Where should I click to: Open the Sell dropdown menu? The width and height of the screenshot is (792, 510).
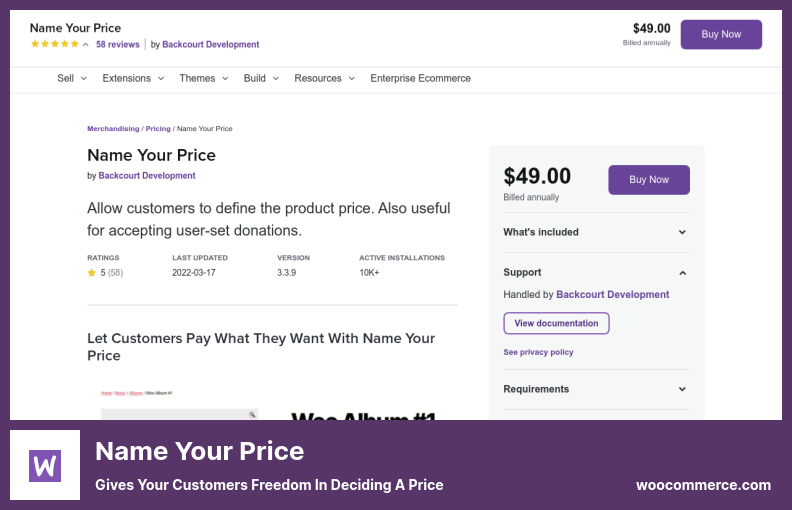point(72,78)
